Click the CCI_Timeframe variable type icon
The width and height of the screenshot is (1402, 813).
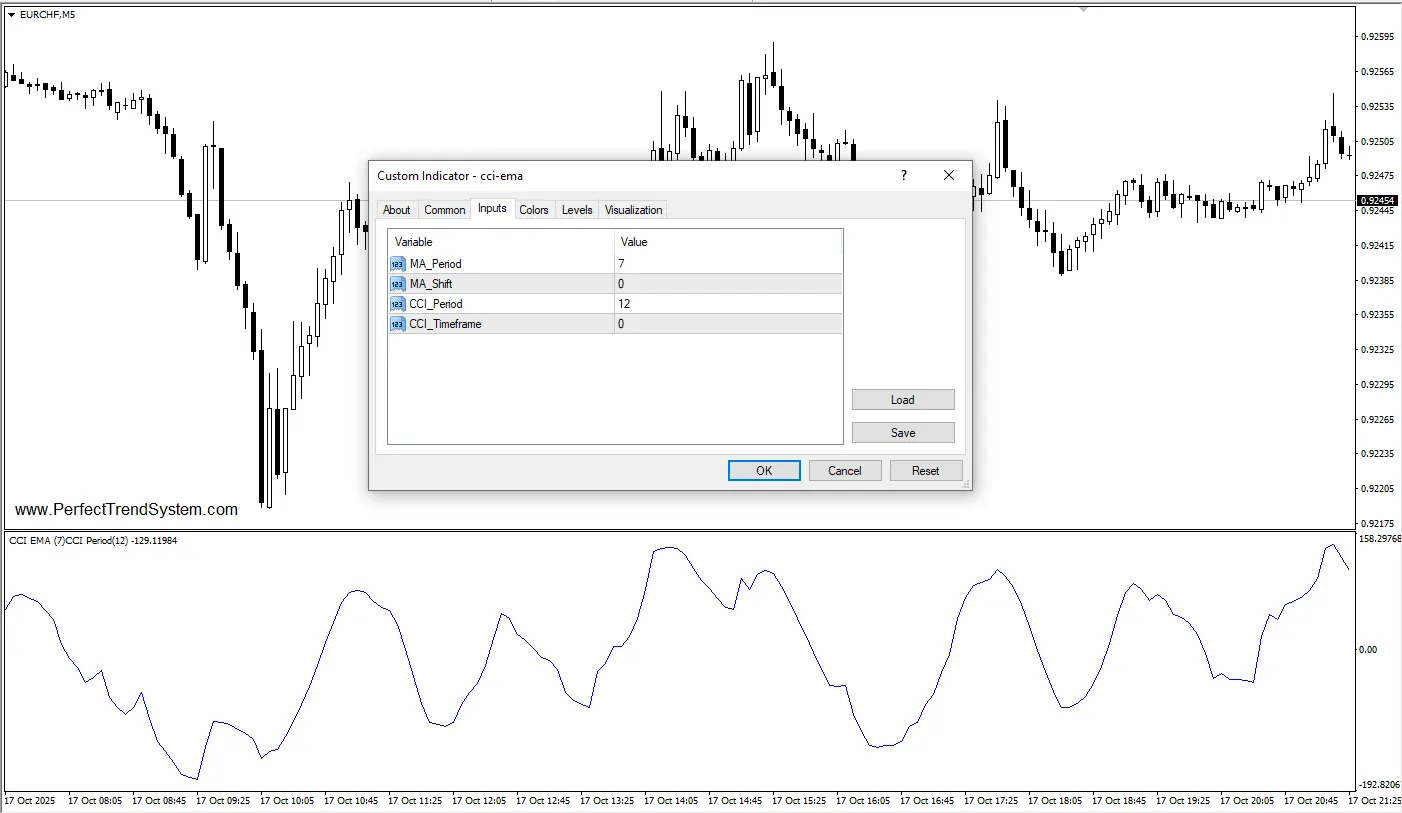[397, 324]
